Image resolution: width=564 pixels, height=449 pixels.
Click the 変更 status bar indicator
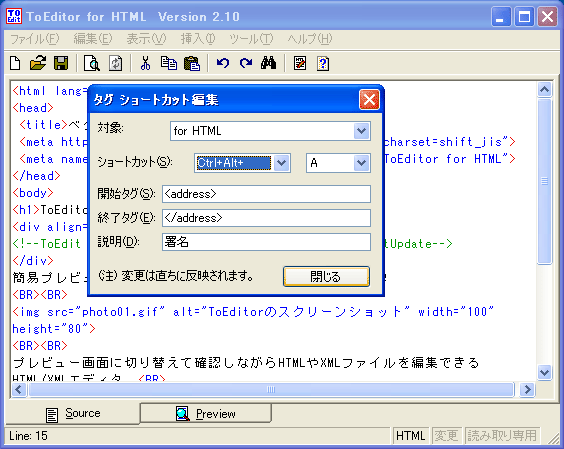(x=446, y=436)
